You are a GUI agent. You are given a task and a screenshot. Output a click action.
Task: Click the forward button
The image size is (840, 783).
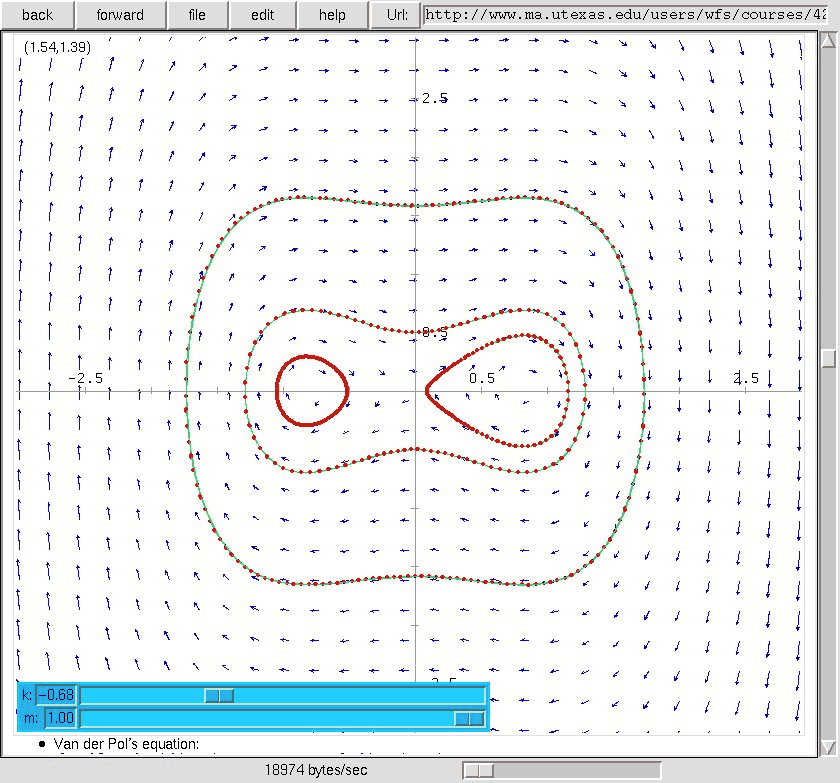click(x=120, y=14)
